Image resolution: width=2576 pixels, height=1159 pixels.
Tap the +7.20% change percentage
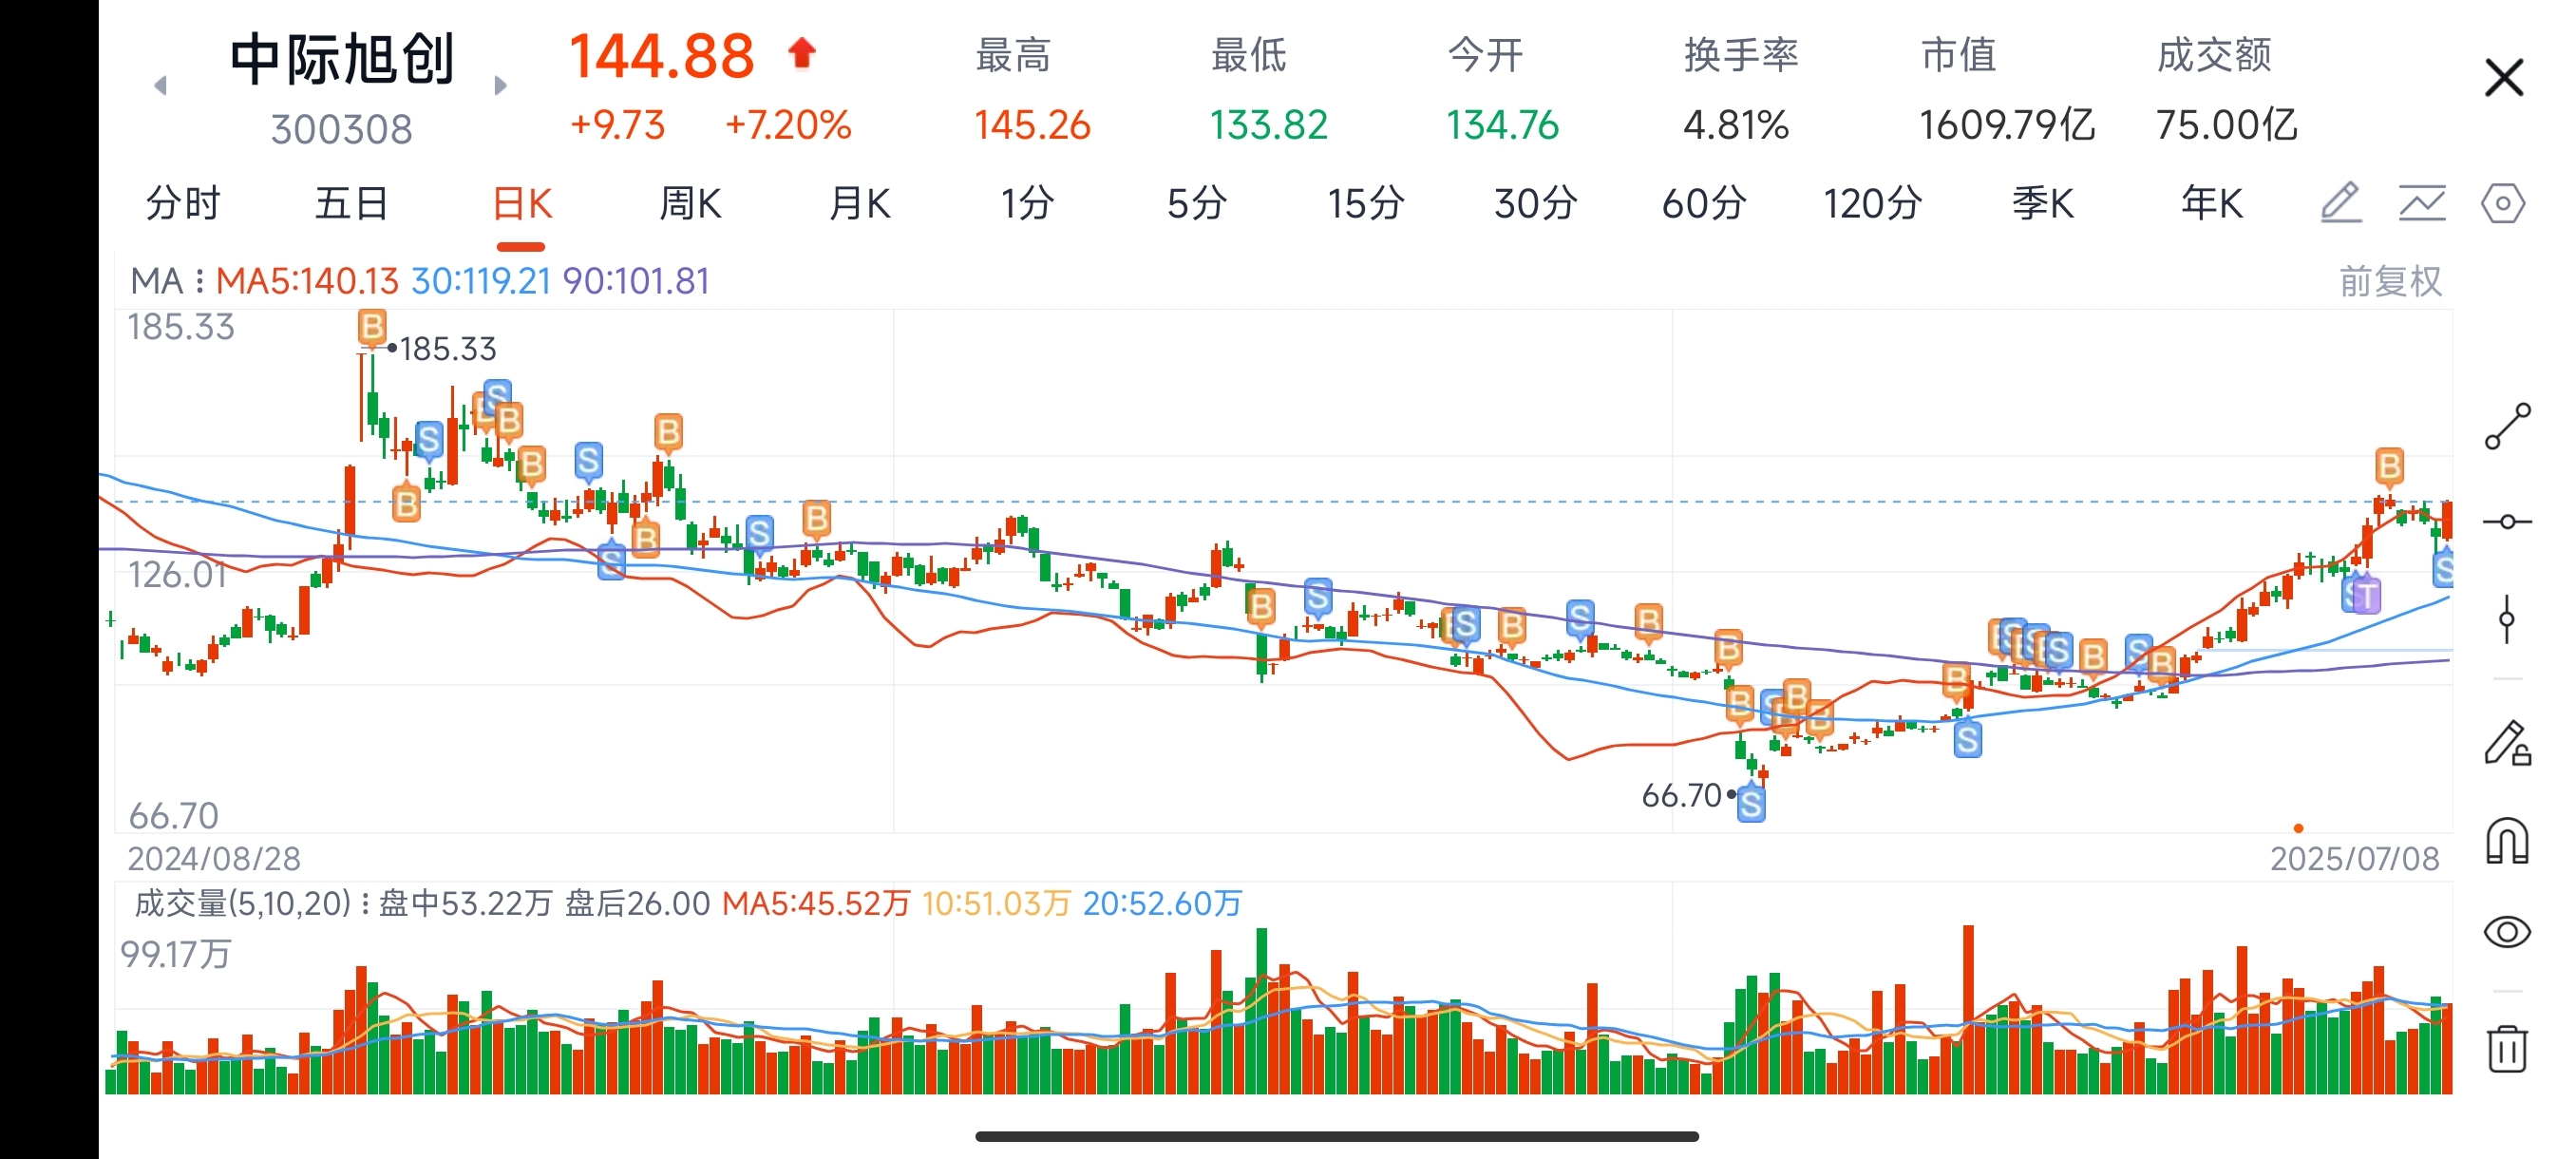pyautogui.click(x=788, y=125)
